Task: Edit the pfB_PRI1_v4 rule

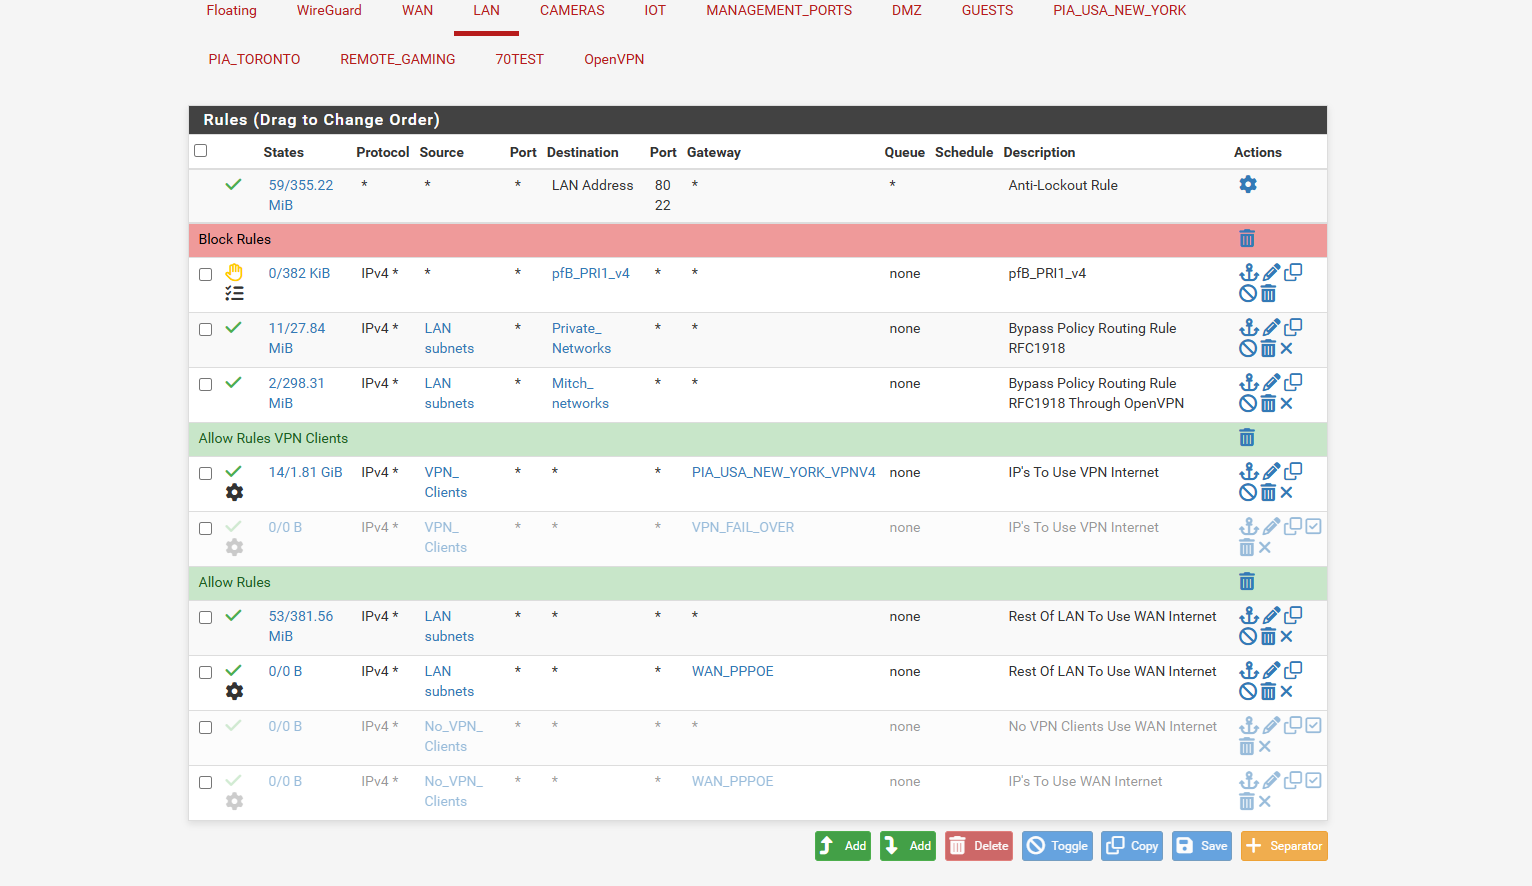Action: pyautogui.click(x=1271, y=272)
